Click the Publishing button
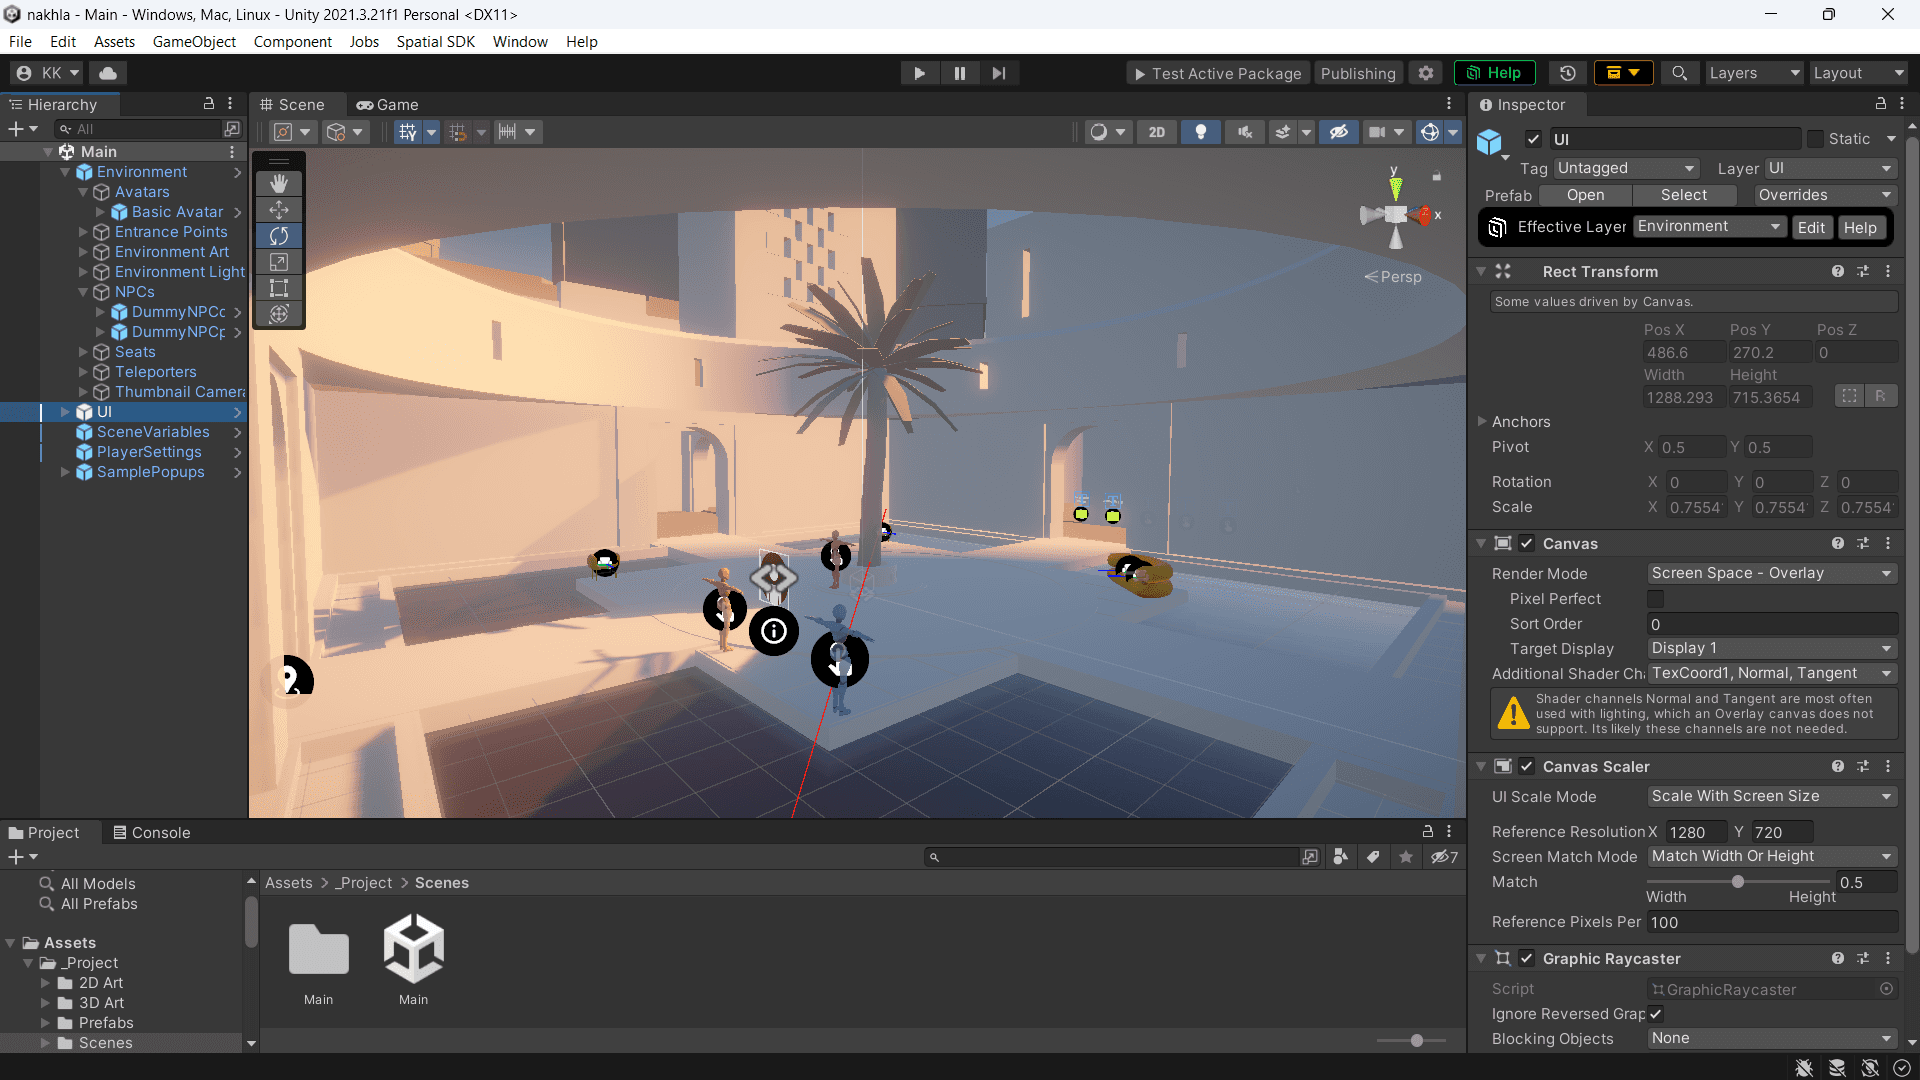Image resolution: width=1920 pixels, height=1080 pixels. pyautogui.click(x=1357, y=73)
